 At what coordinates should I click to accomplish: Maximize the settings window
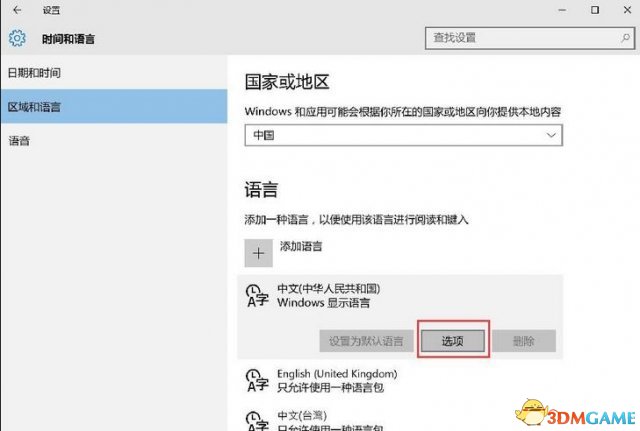point(595,10)
